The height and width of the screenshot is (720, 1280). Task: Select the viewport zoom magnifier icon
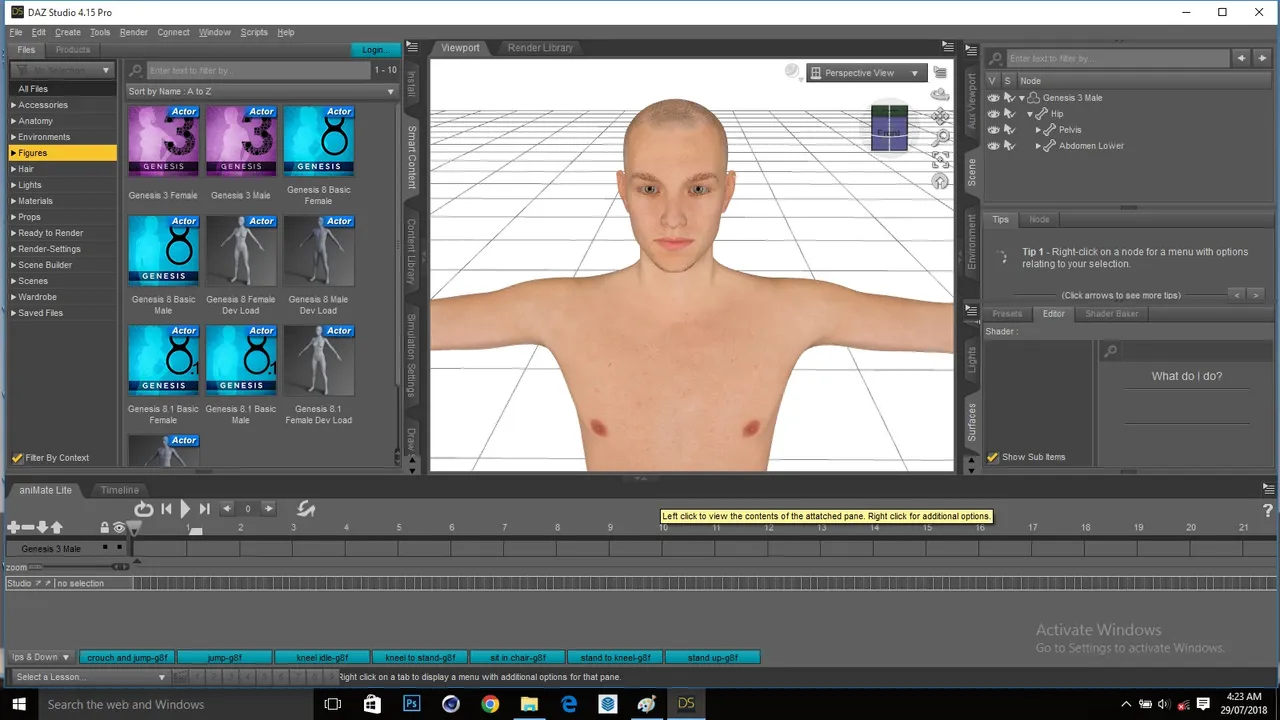pyautogui.click(x=940, y=138)
